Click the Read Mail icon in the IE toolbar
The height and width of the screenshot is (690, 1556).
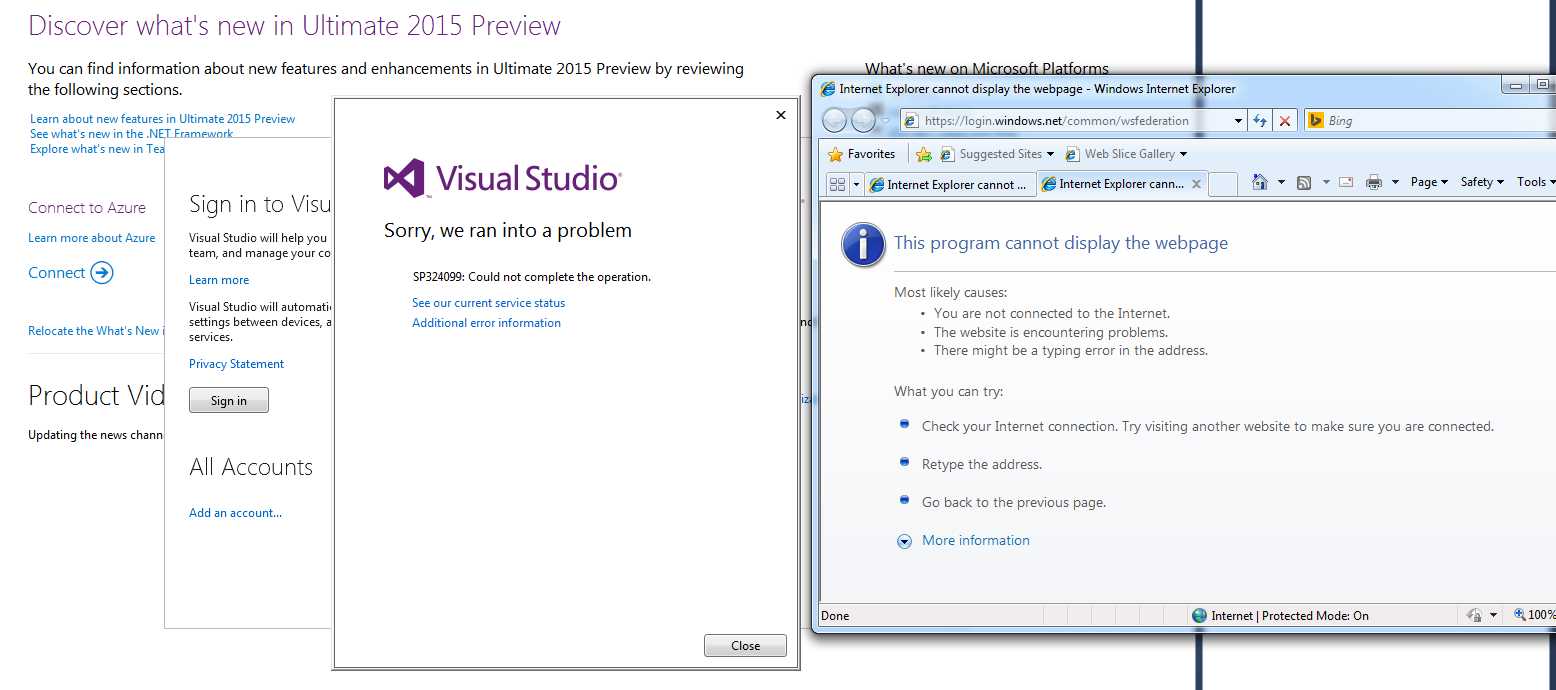1346,182
